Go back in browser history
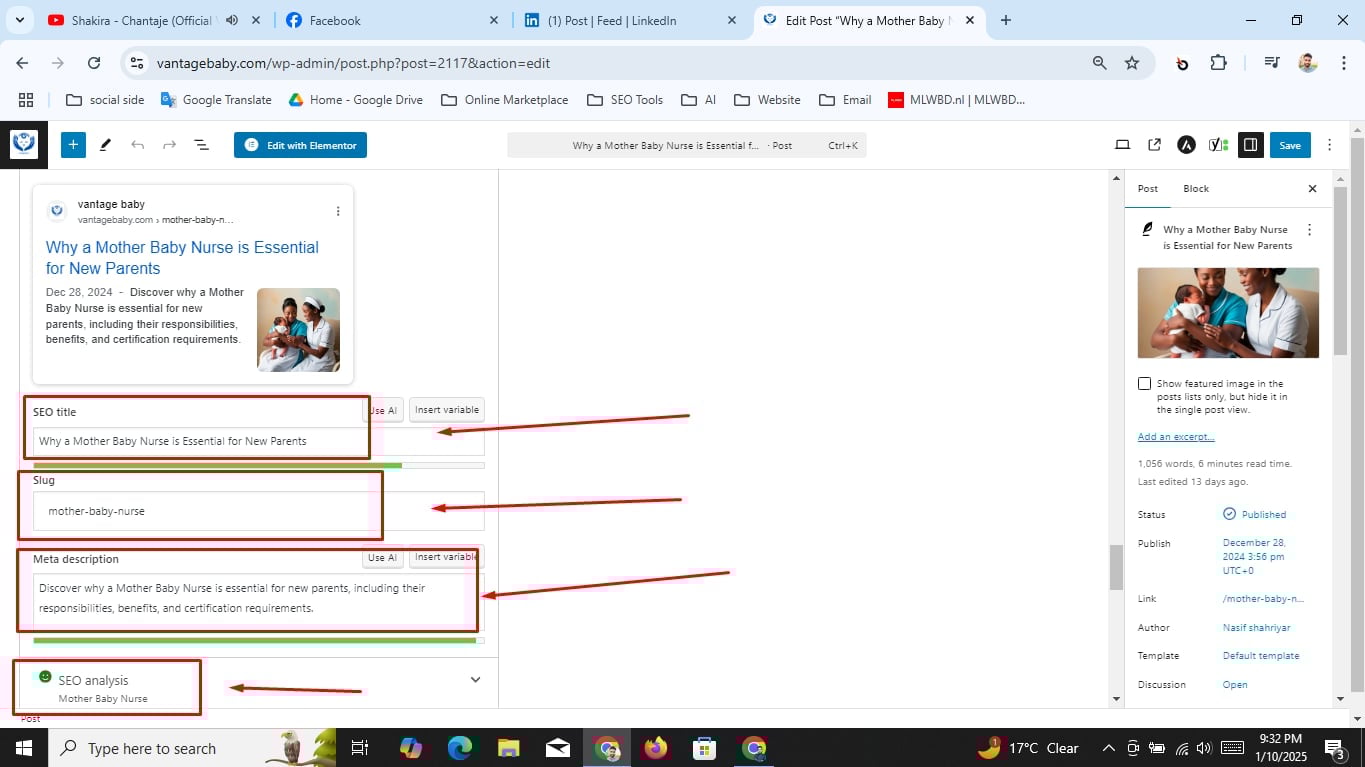 [x=23, y=63]
